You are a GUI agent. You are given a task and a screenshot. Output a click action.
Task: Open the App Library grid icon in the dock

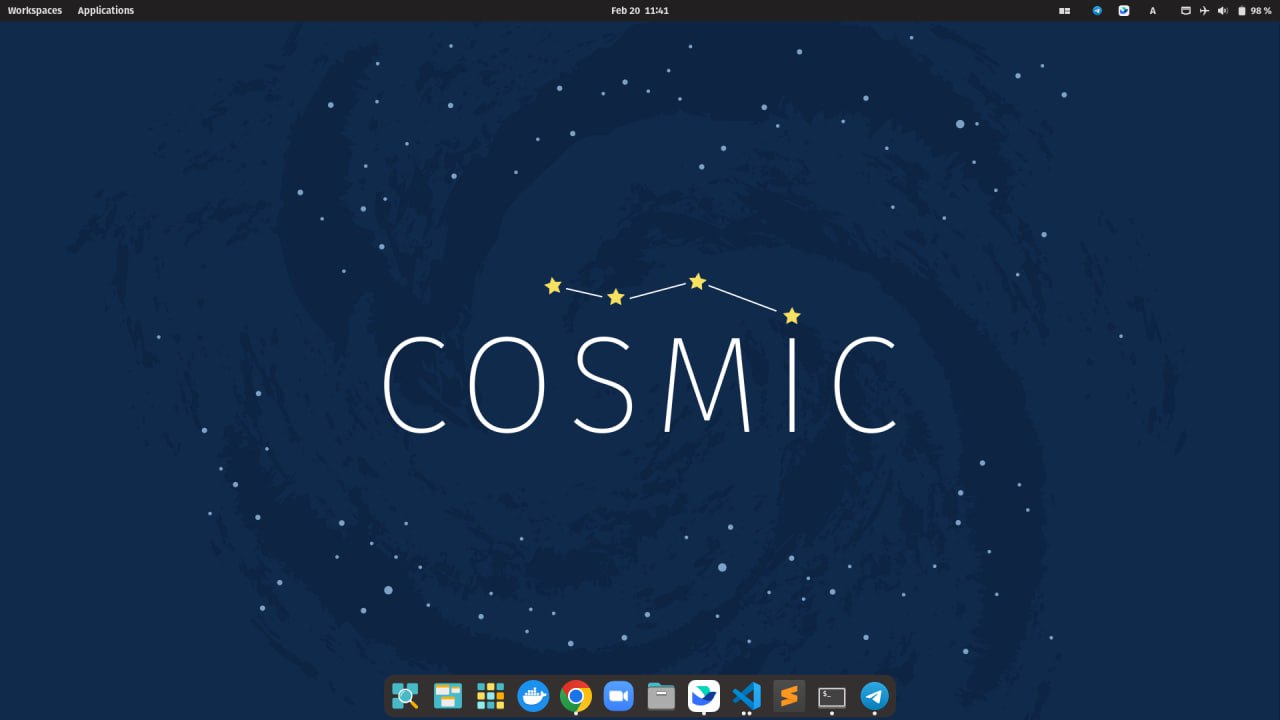coord(490,696)
